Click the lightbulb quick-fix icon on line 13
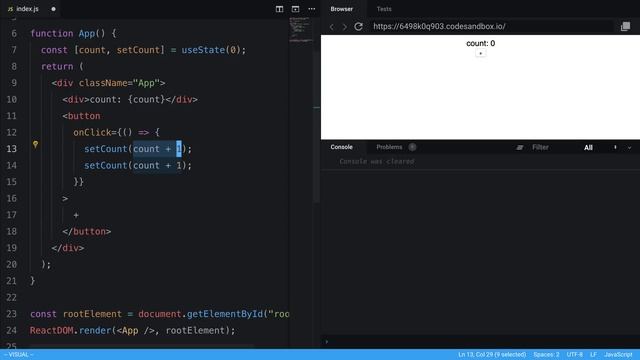This screenshot has height=360, width=640. (x=36, y=144)
